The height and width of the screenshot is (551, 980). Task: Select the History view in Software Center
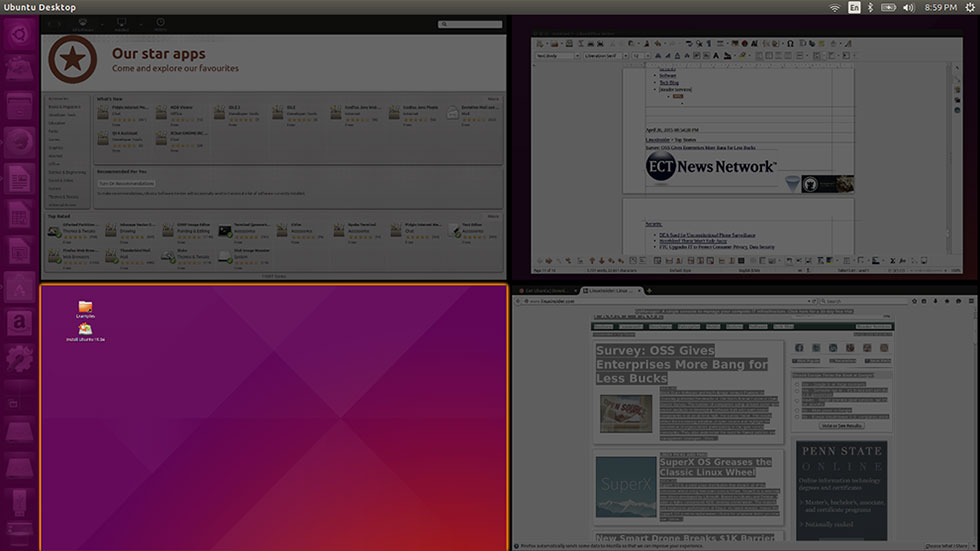[x=161, y=24]
